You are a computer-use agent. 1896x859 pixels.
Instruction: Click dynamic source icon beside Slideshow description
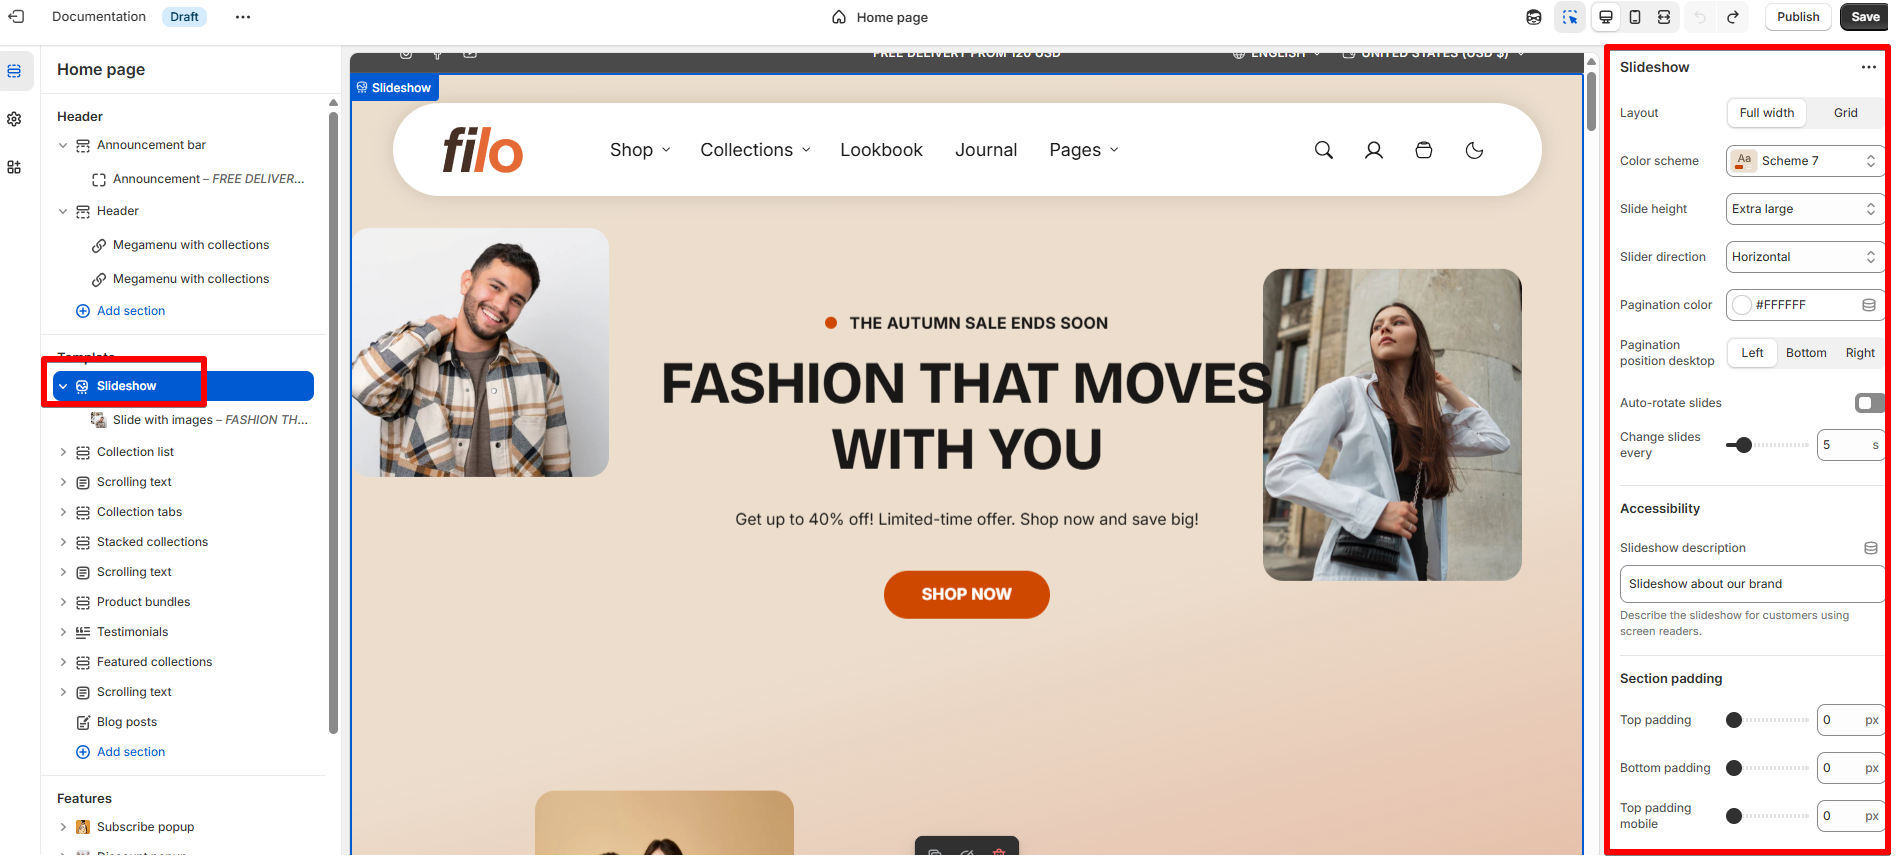1870,548
